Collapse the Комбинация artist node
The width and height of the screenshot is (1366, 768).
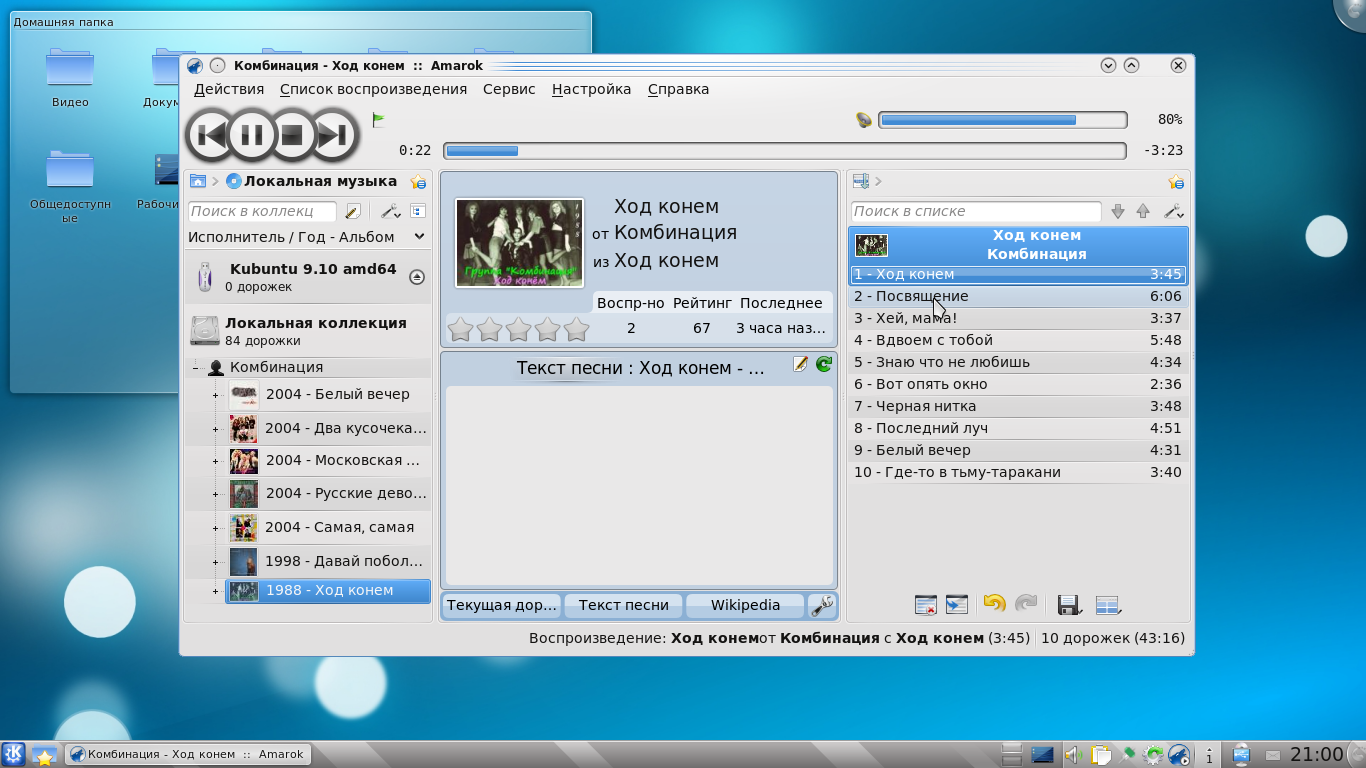[196, 368]
